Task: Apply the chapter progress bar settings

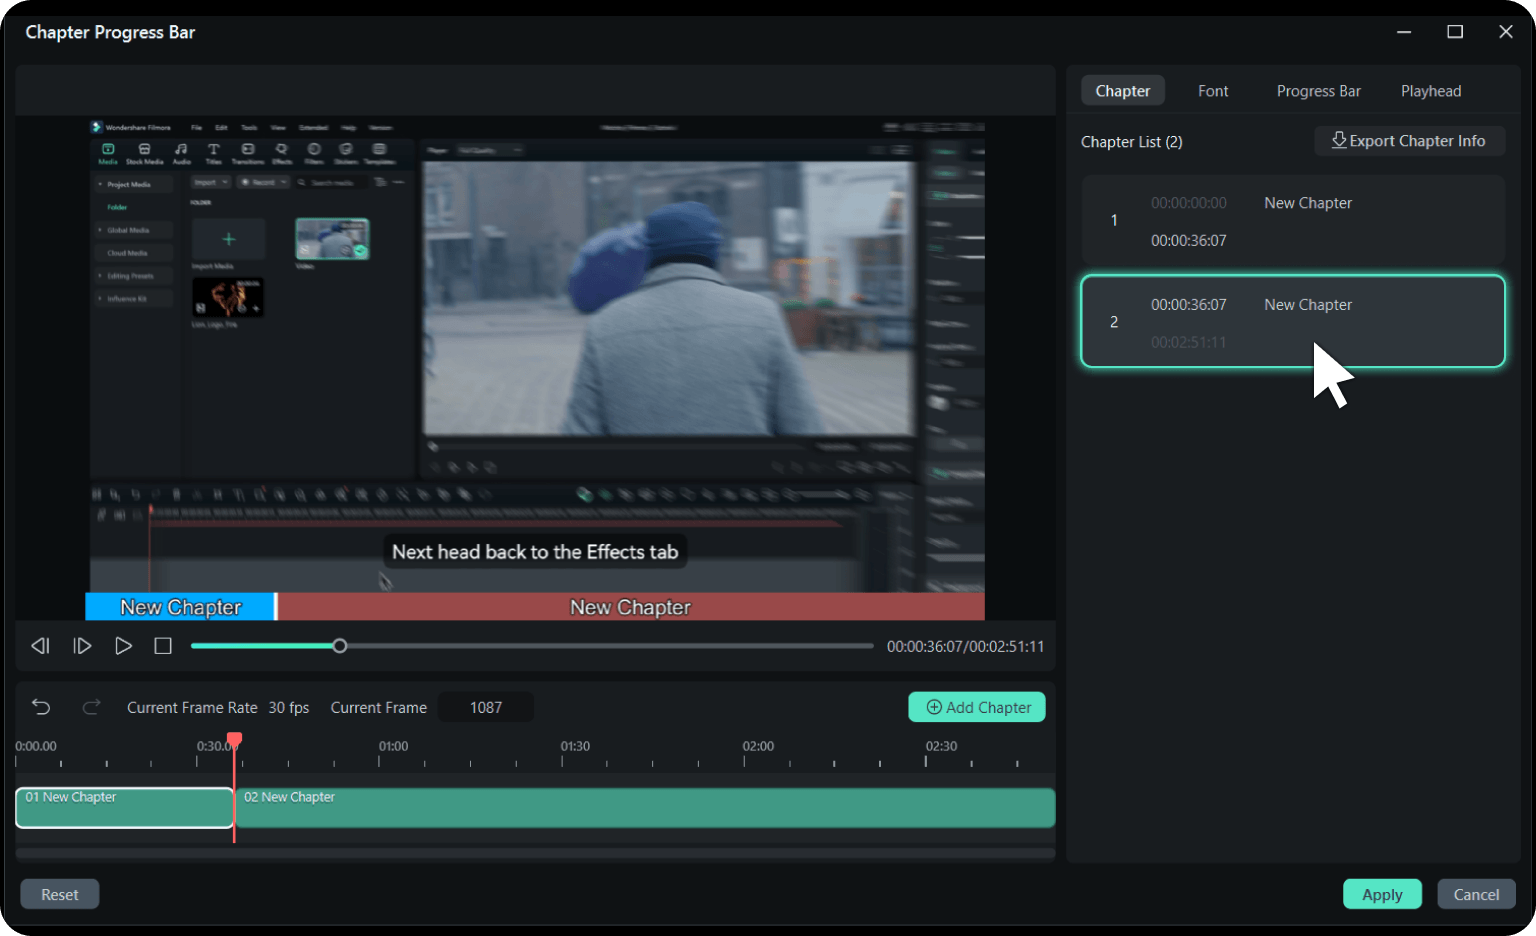Action: pyautogui.click(x=1382, y=894)
